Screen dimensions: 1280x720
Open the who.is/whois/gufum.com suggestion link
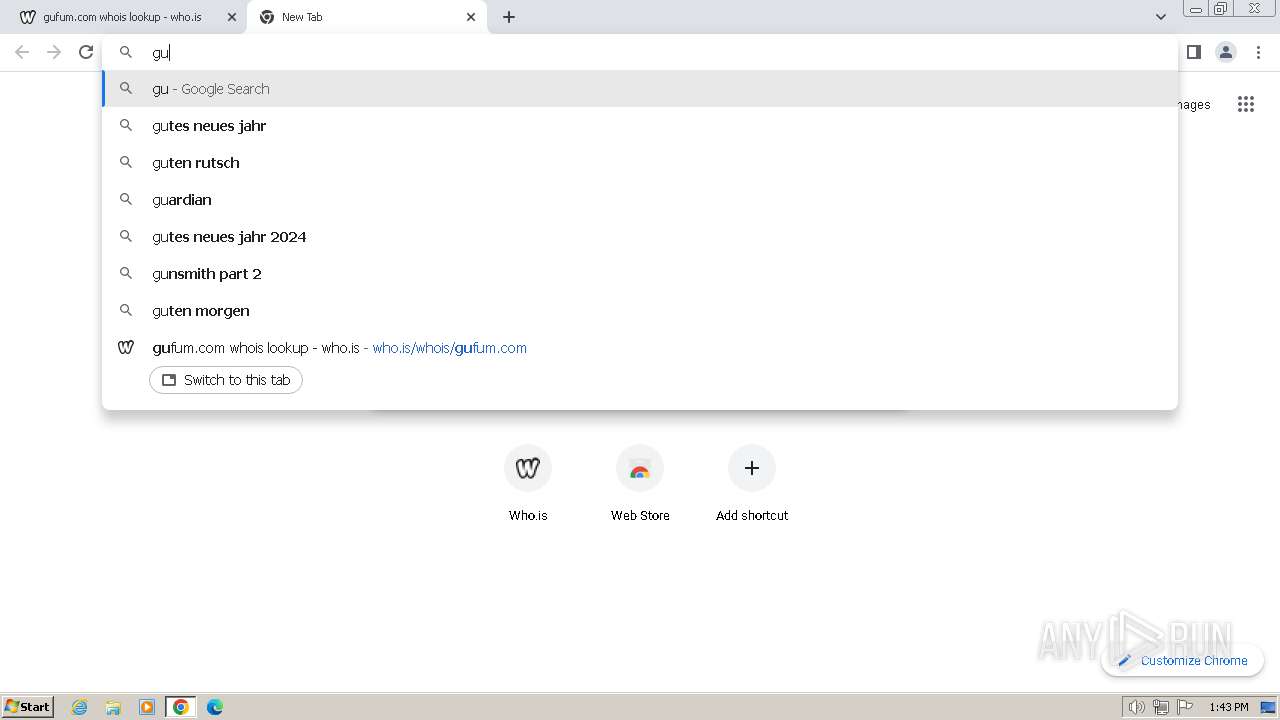(449, 348)
